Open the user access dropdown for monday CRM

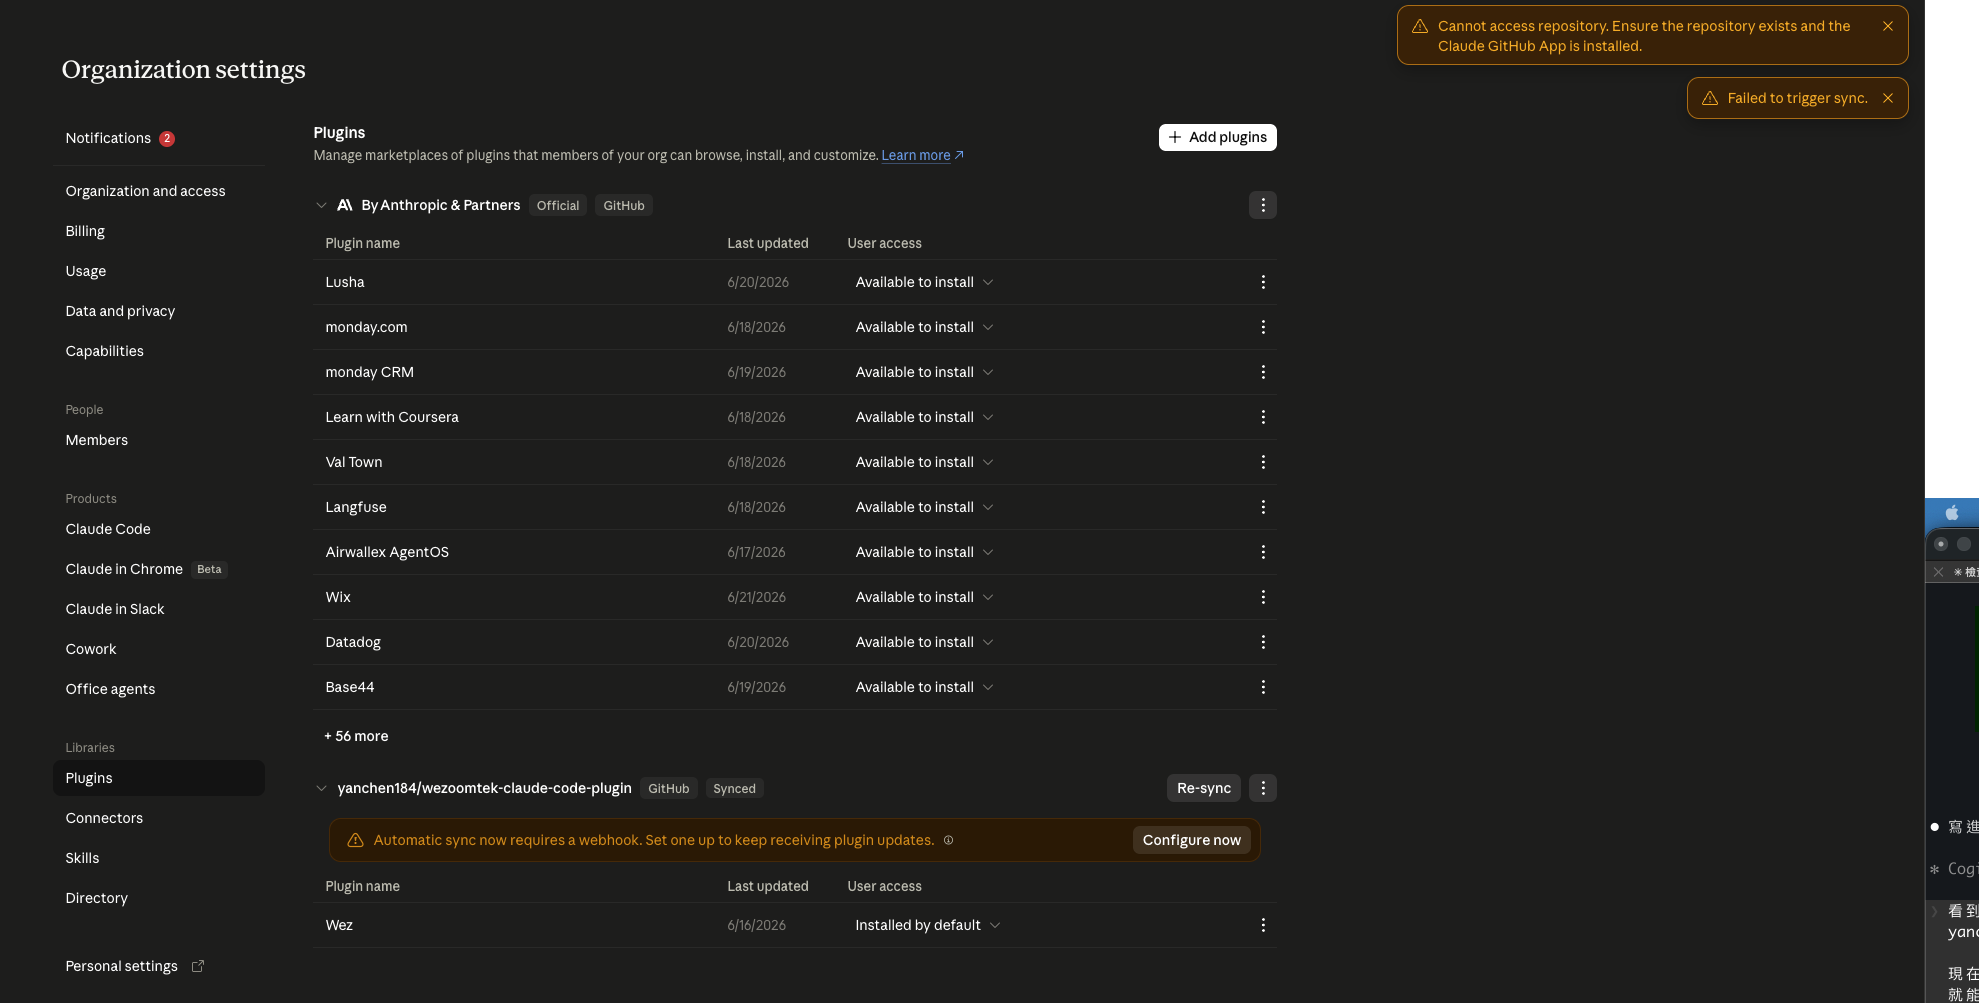(924, 372)
